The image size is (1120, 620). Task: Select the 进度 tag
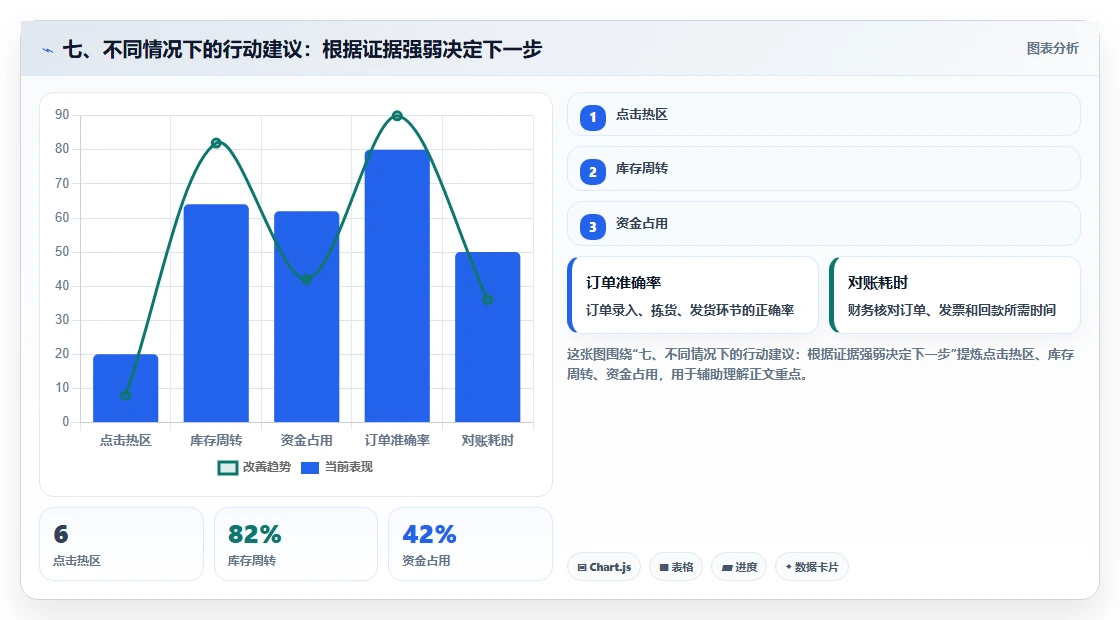pyautogui.click(x=739, y=567)
